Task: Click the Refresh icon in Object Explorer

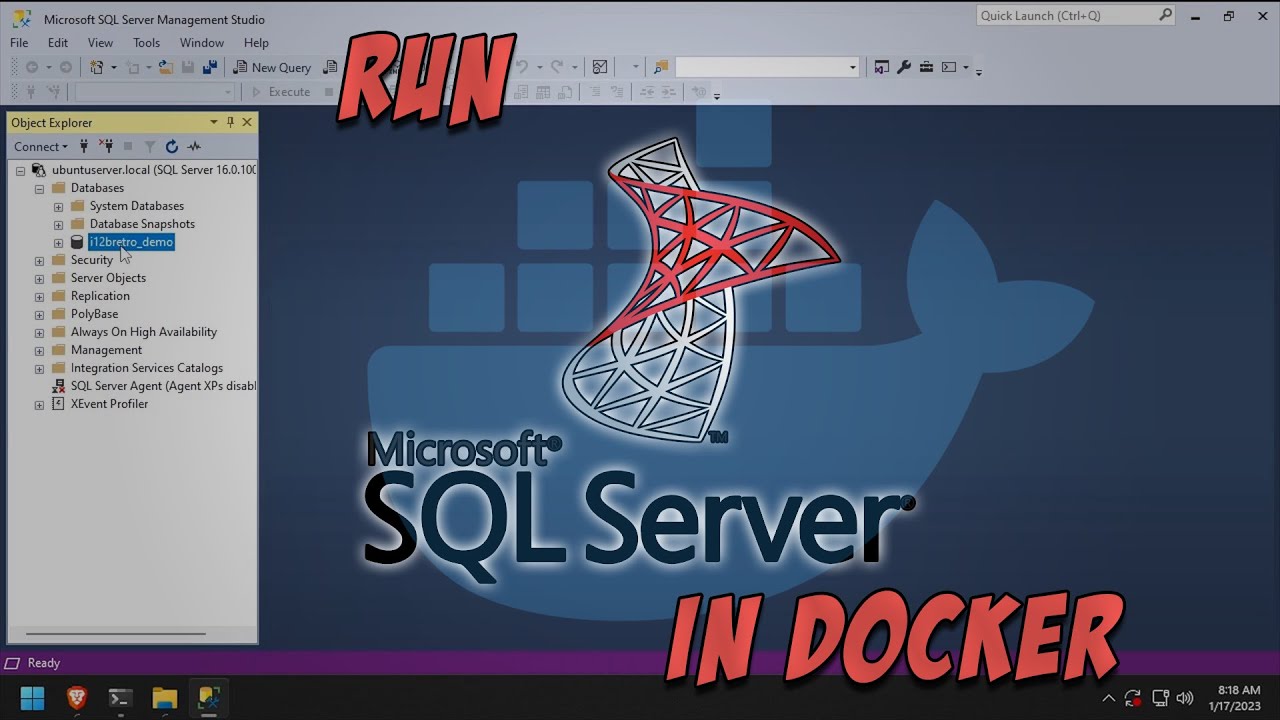Action: 172,146
